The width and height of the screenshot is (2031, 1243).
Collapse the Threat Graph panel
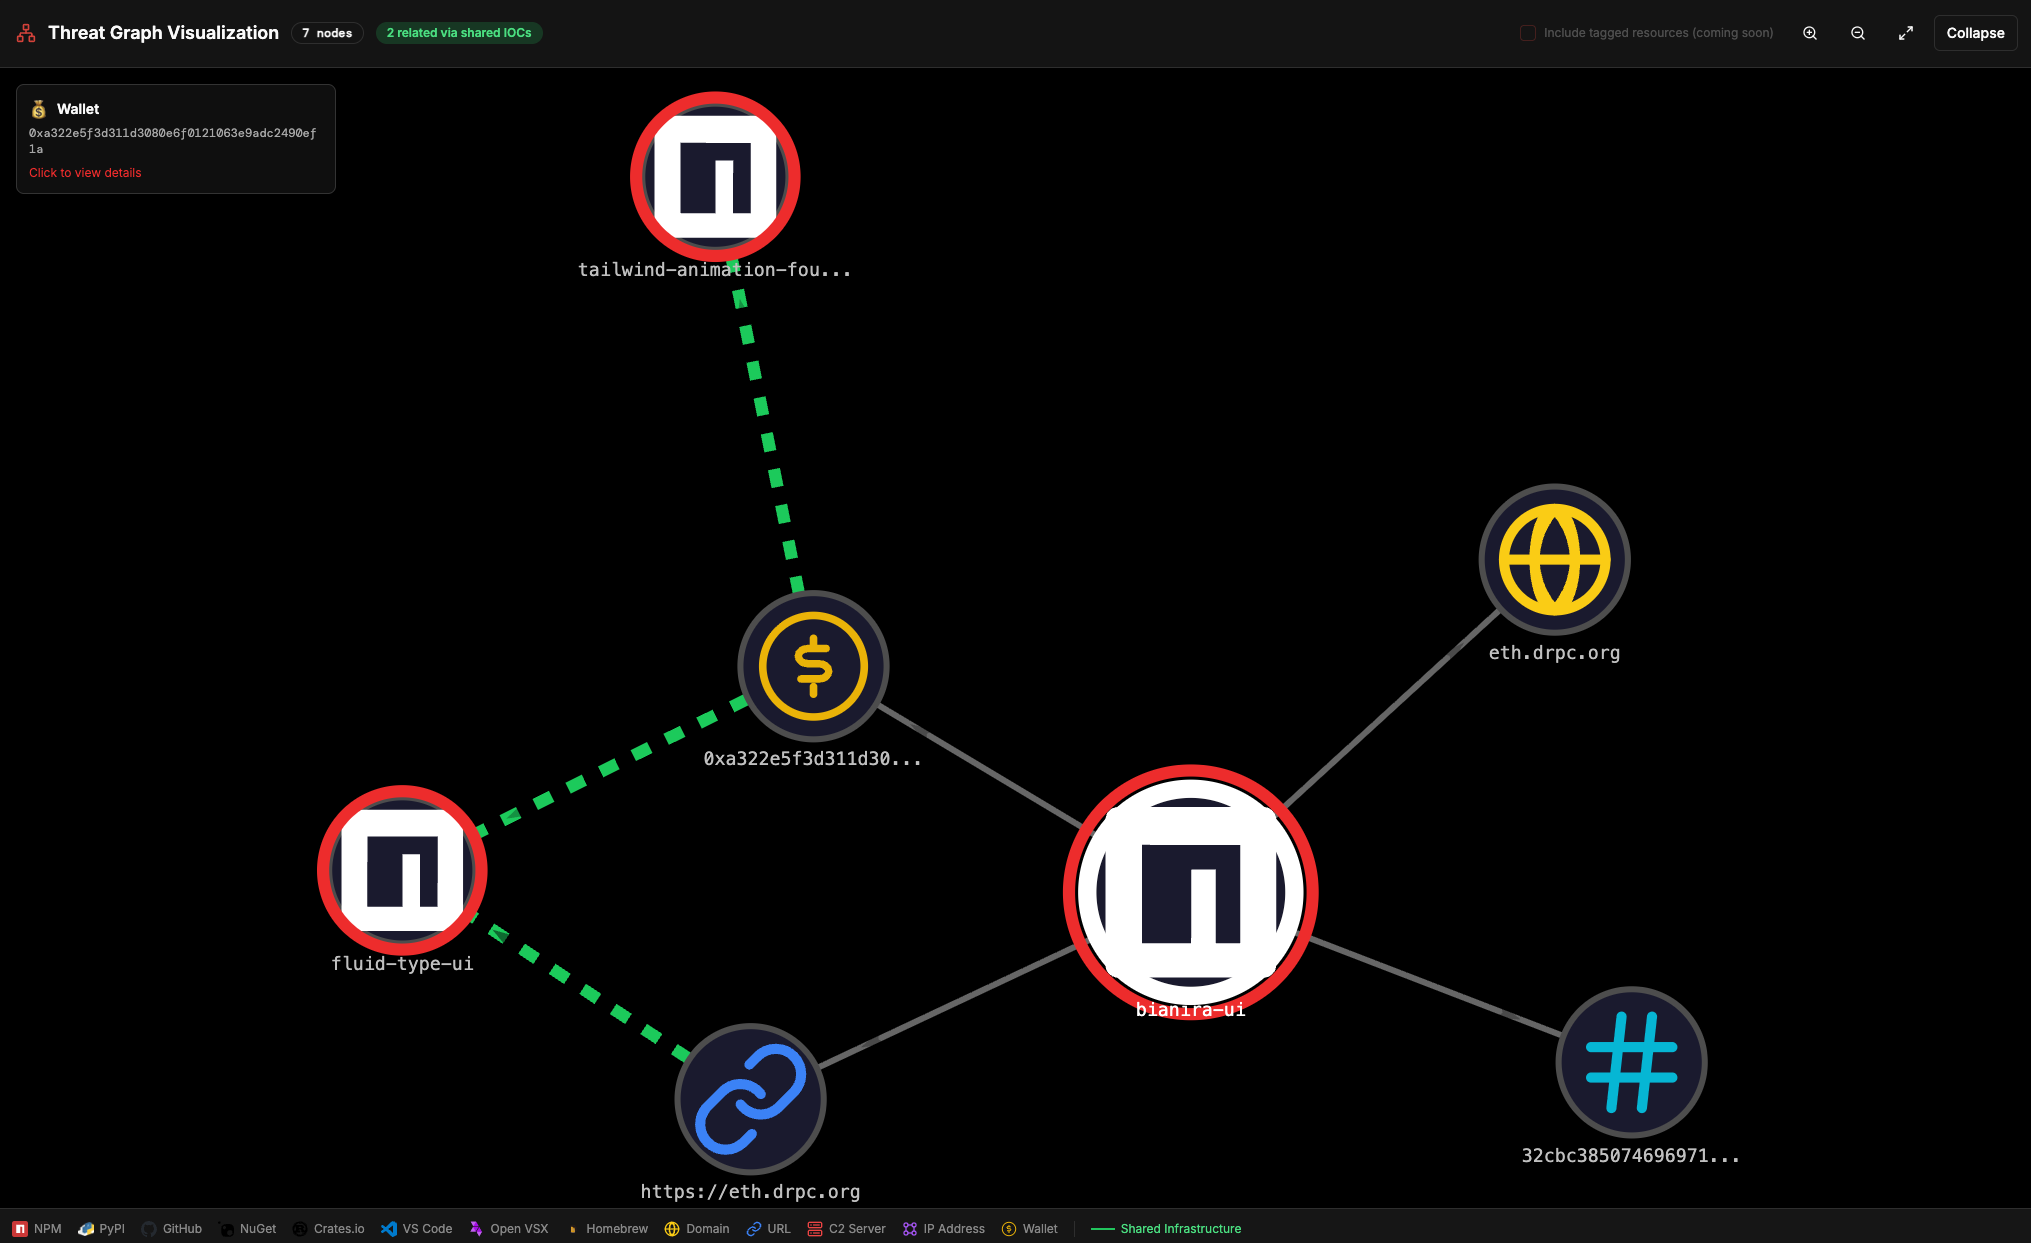tap(1975, 33)
